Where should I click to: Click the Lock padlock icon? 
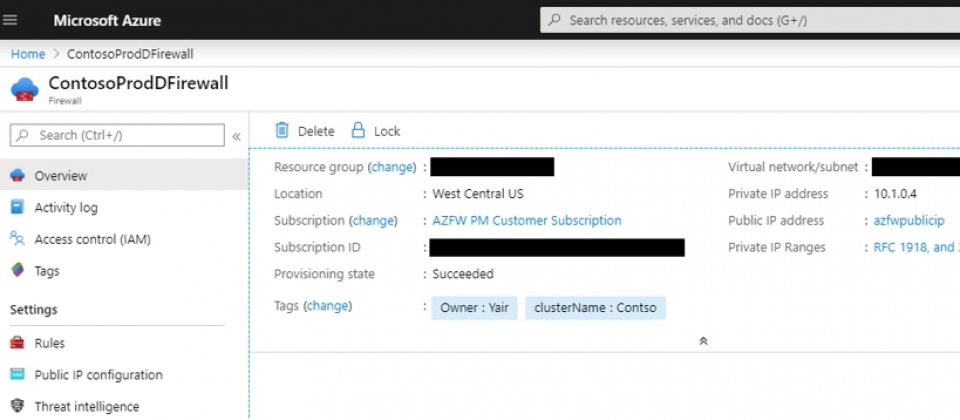click(358, 130)
